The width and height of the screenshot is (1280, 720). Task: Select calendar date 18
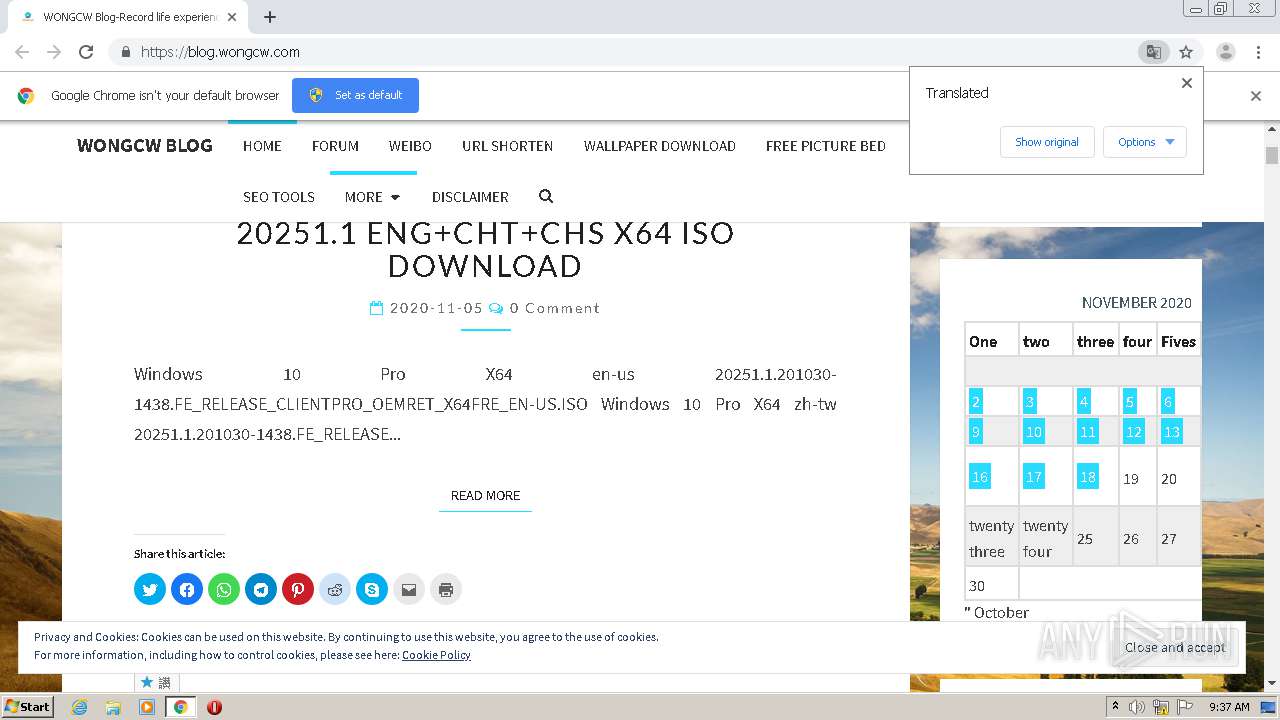click(1088, 477)
